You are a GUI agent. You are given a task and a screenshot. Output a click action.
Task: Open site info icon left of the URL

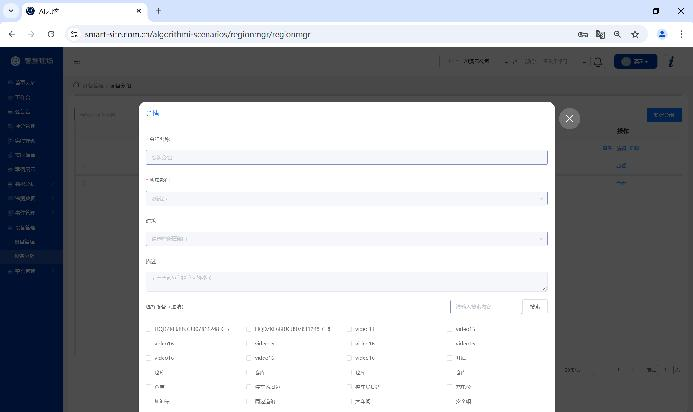point(74,34)
